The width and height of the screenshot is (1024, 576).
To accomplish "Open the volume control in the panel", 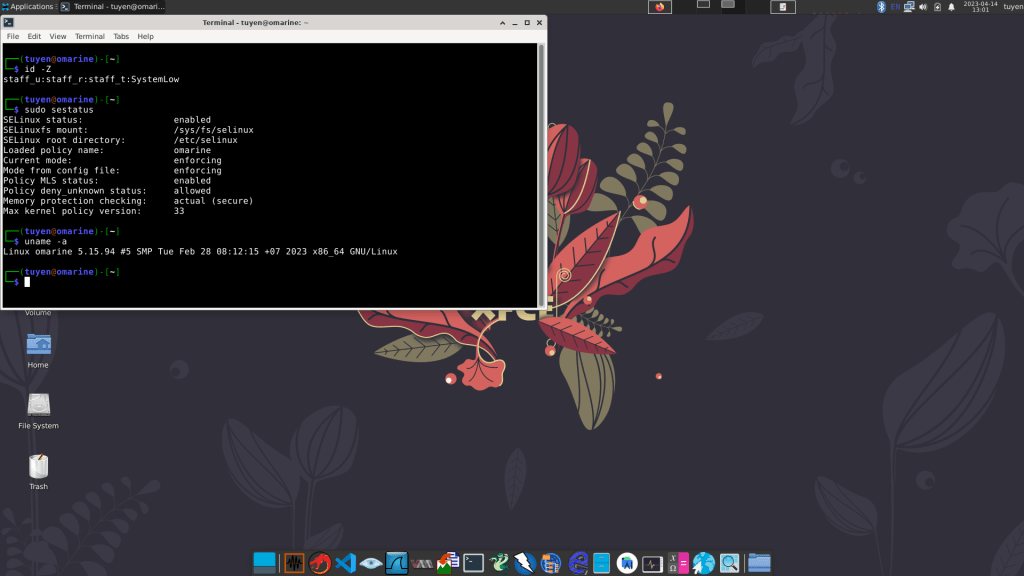I will [x=922, y=7].
